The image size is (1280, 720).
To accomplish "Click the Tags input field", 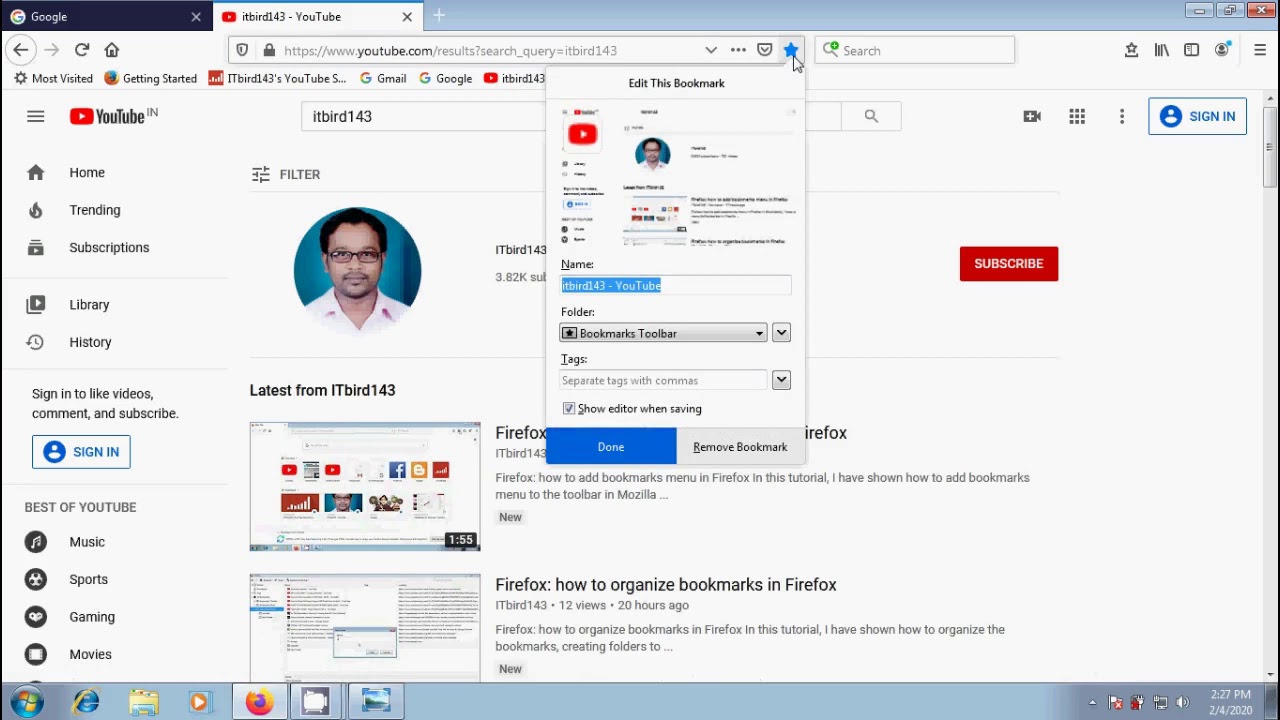I will click(663, 380).
